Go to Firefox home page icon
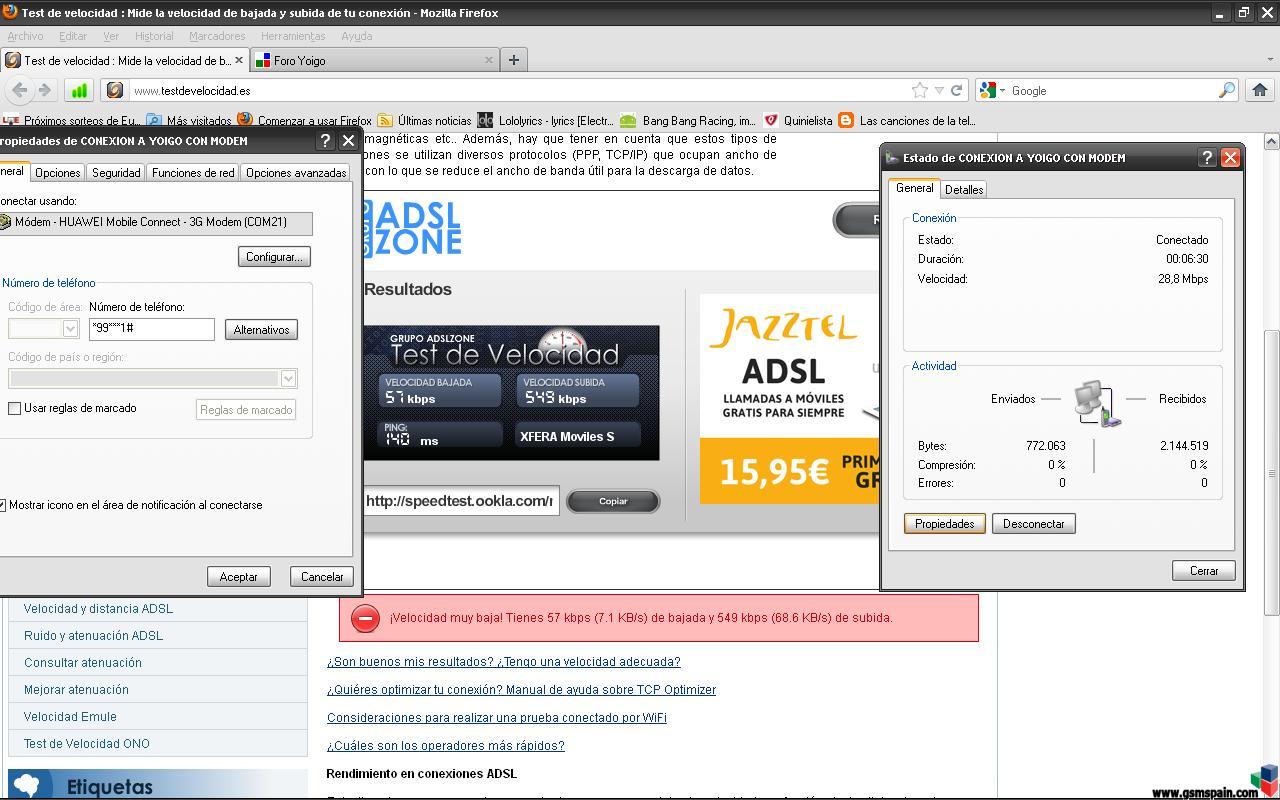The height and width of the screenshot is (800, 1280). coord(1260,90)
